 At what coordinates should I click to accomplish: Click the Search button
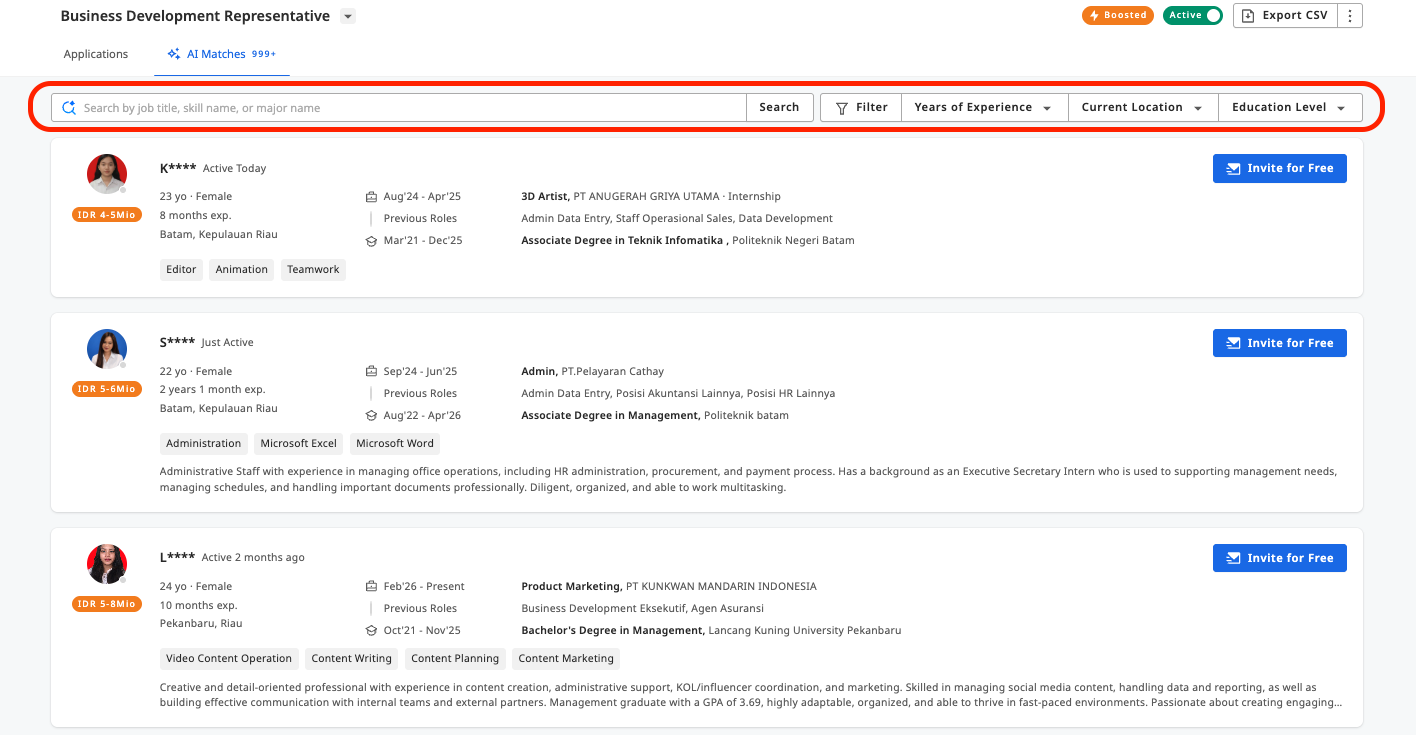pos(779,107)
